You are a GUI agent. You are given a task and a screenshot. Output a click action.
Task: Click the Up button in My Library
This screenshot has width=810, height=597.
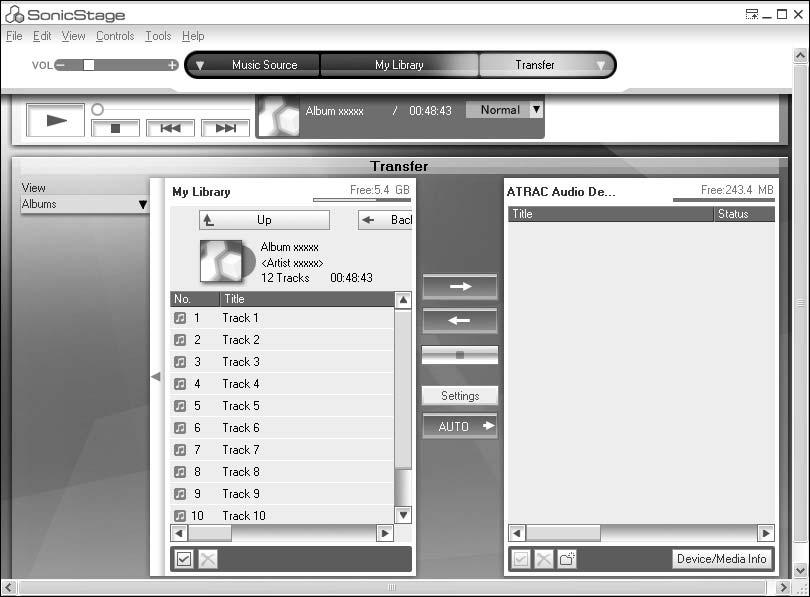tap(264, 220)
